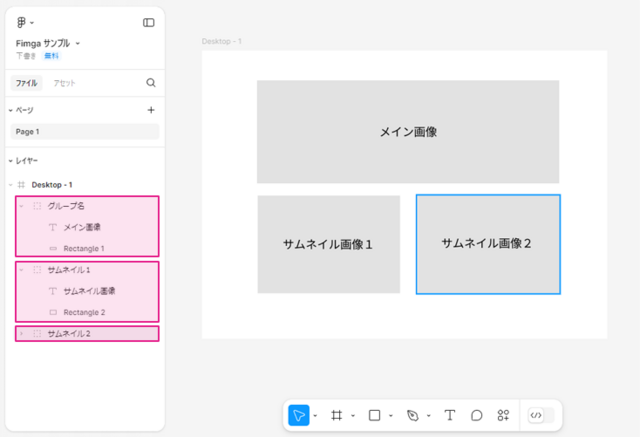Click the text icon beside メイン画像 layer

click(53, 227)
